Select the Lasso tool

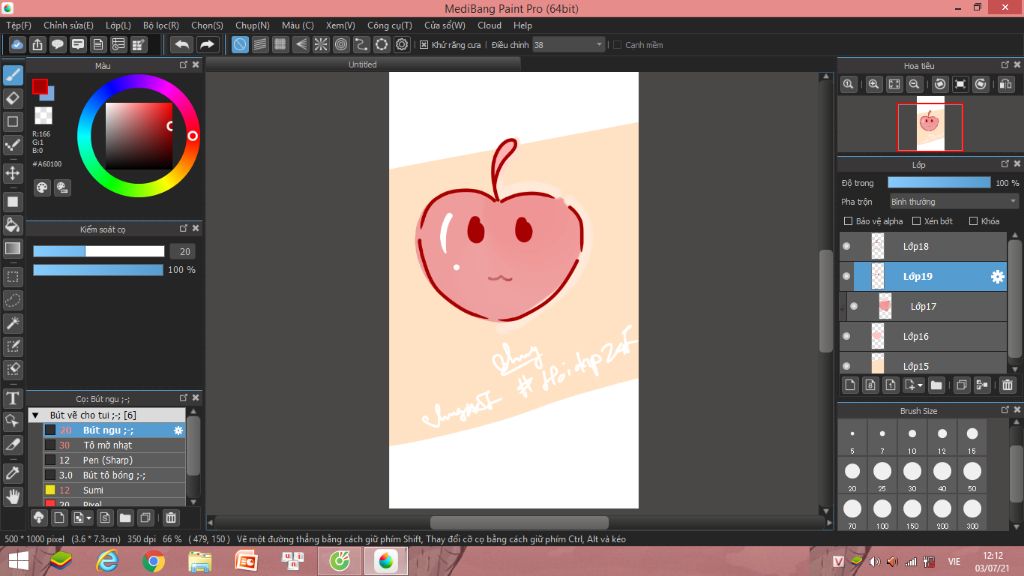click(12, 300)
